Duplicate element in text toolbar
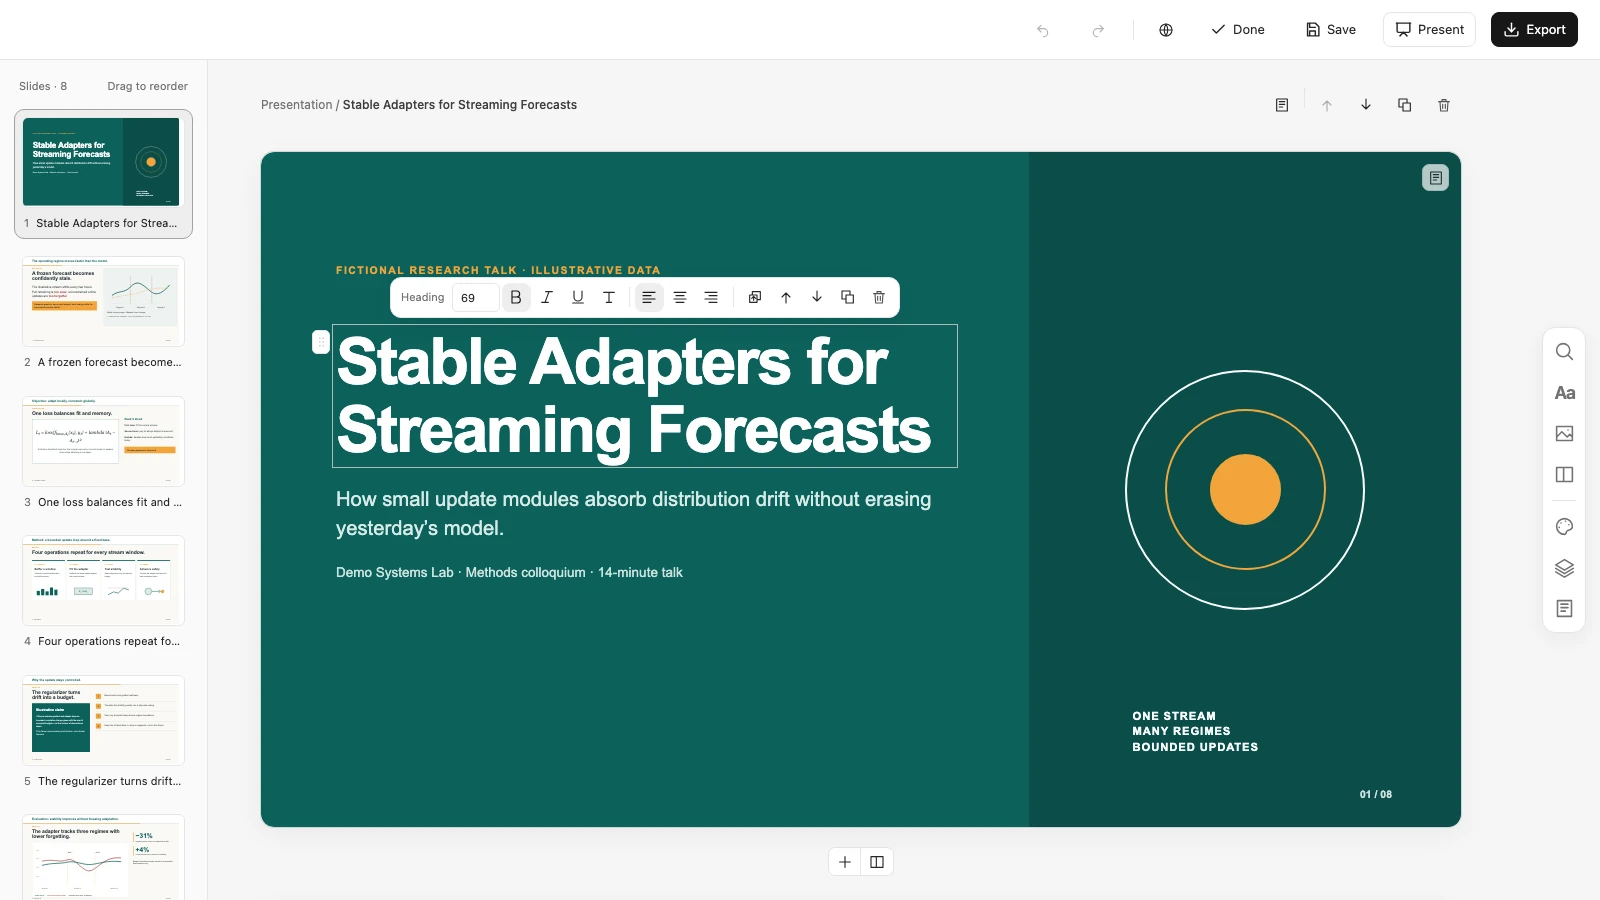This screenshot has width=1600, height=900. pyautogui.click(x=848, y=297)
